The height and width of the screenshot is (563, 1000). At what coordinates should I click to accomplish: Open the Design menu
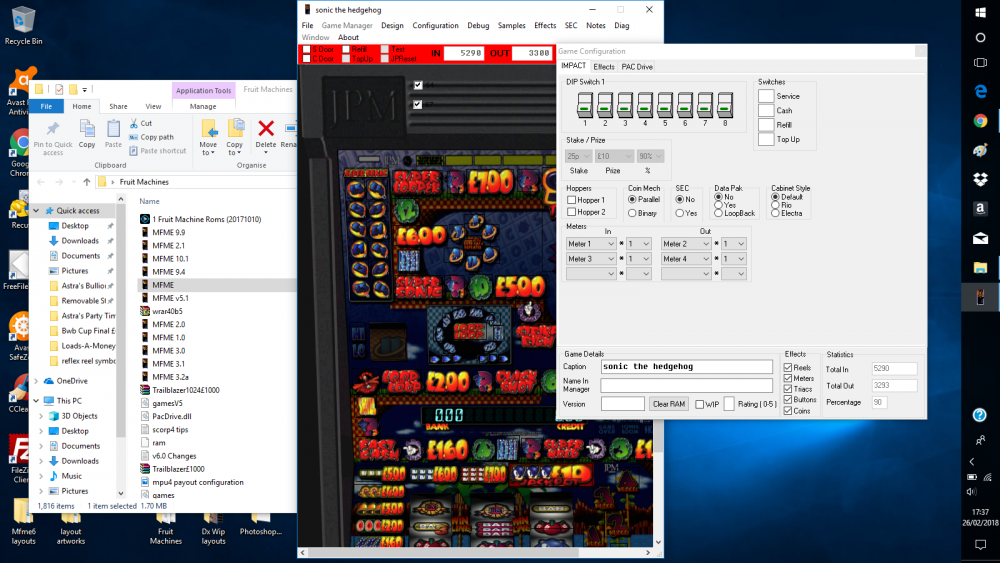(392, 26)
